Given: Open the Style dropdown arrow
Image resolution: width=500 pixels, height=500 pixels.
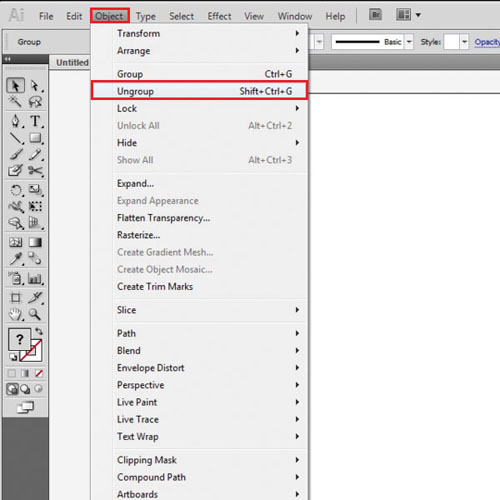Looking at the screenshot, I should (x=464, y=42).
